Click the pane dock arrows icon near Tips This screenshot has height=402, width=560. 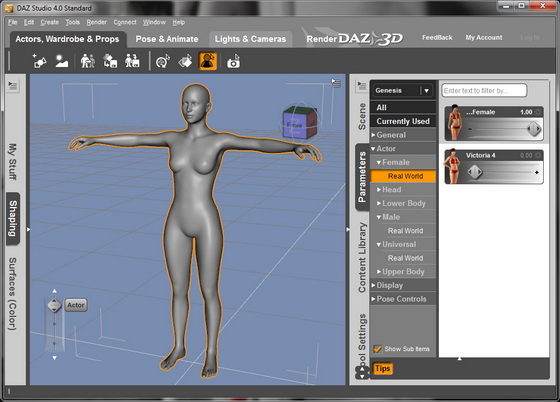click(362, 372)
